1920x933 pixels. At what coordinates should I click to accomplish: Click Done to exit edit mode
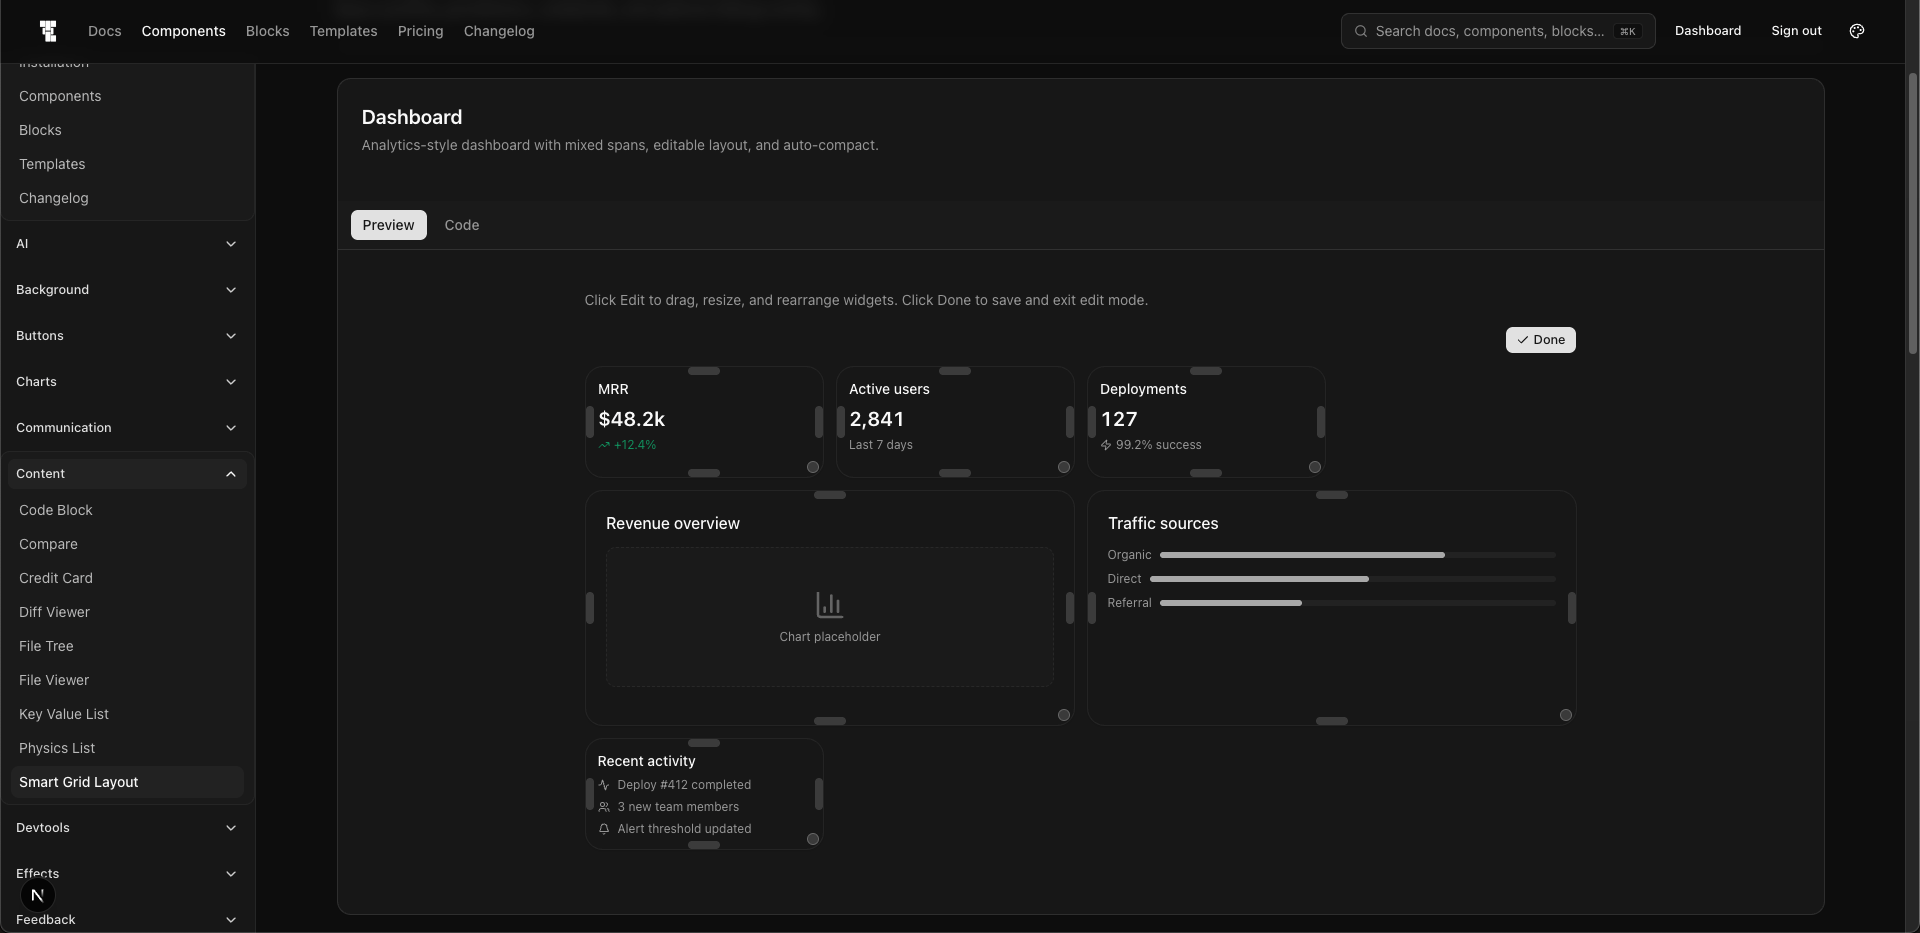1541,340
